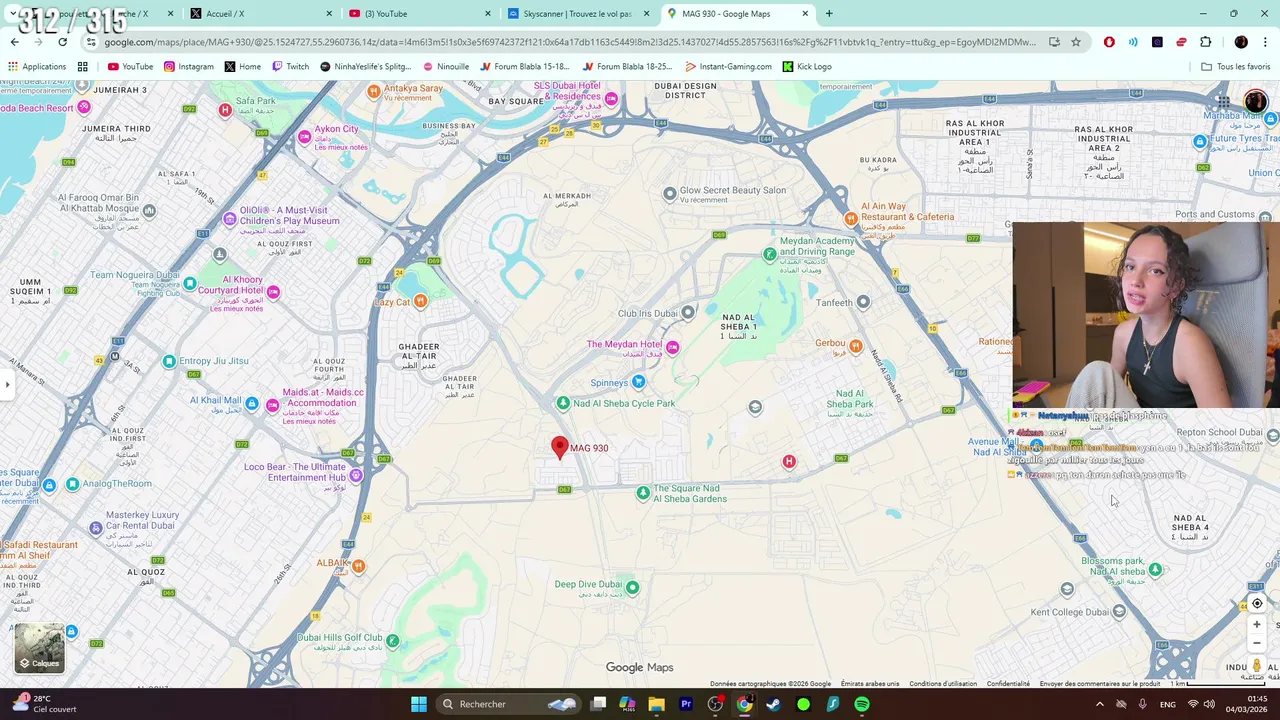The width and height of the screenshot is (1280, 720).
Task: Click Envoyer des commentaires sur le produit
Action: click(x=1099, y=684)
